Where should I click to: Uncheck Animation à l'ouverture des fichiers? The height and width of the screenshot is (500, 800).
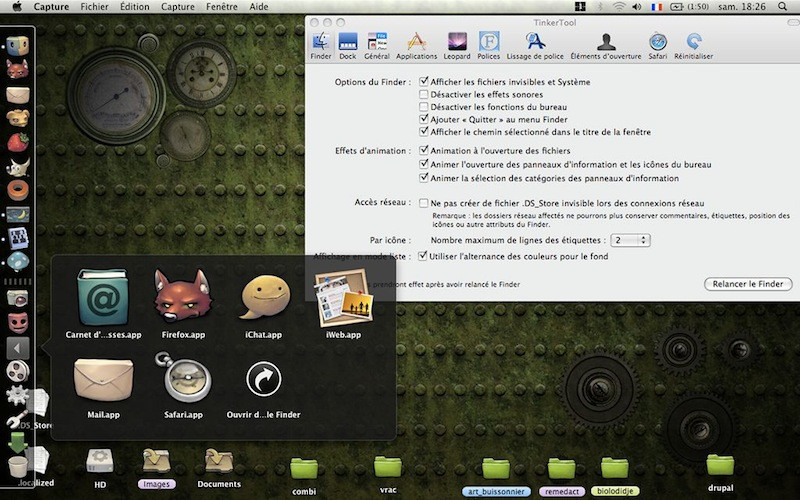coord(424,151)
